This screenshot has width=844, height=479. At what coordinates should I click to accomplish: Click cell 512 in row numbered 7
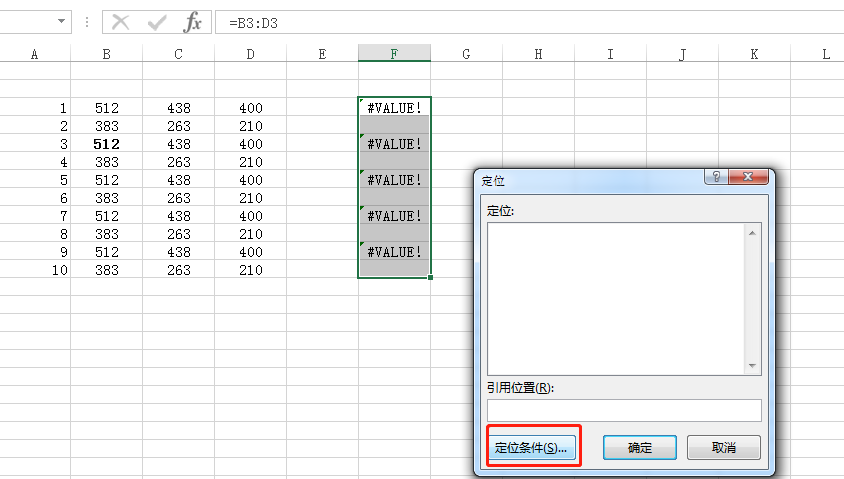(107, 216)
